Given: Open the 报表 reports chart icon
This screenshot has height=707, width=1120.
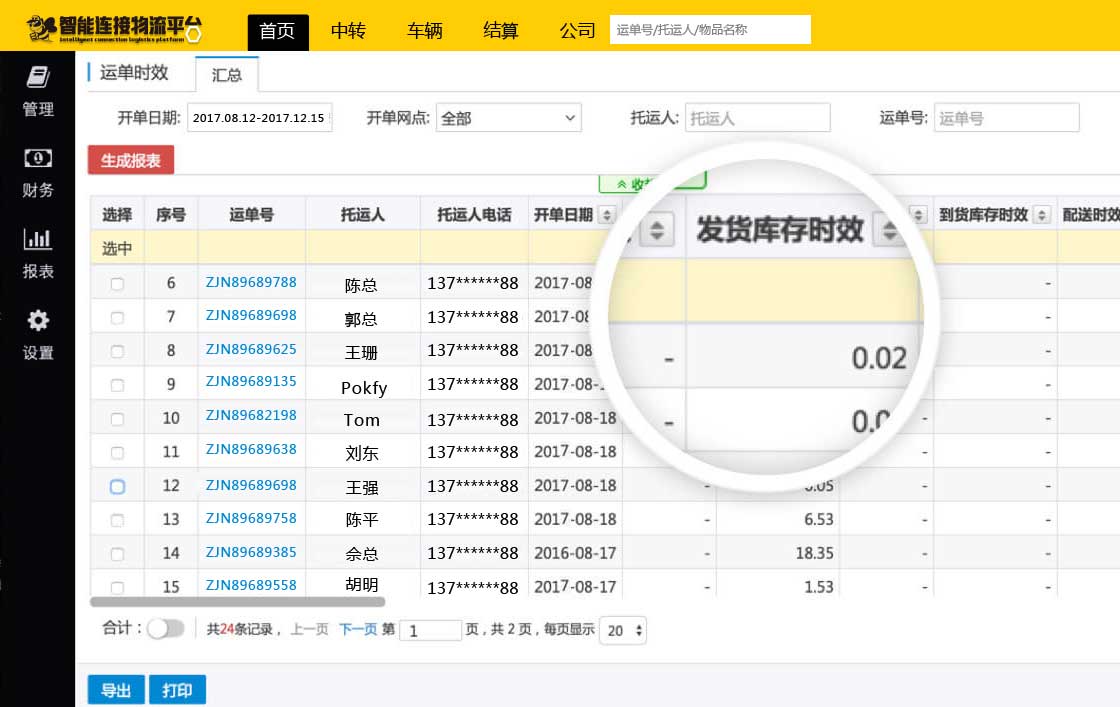Looking at the screenshot, I should click(38, 240).
